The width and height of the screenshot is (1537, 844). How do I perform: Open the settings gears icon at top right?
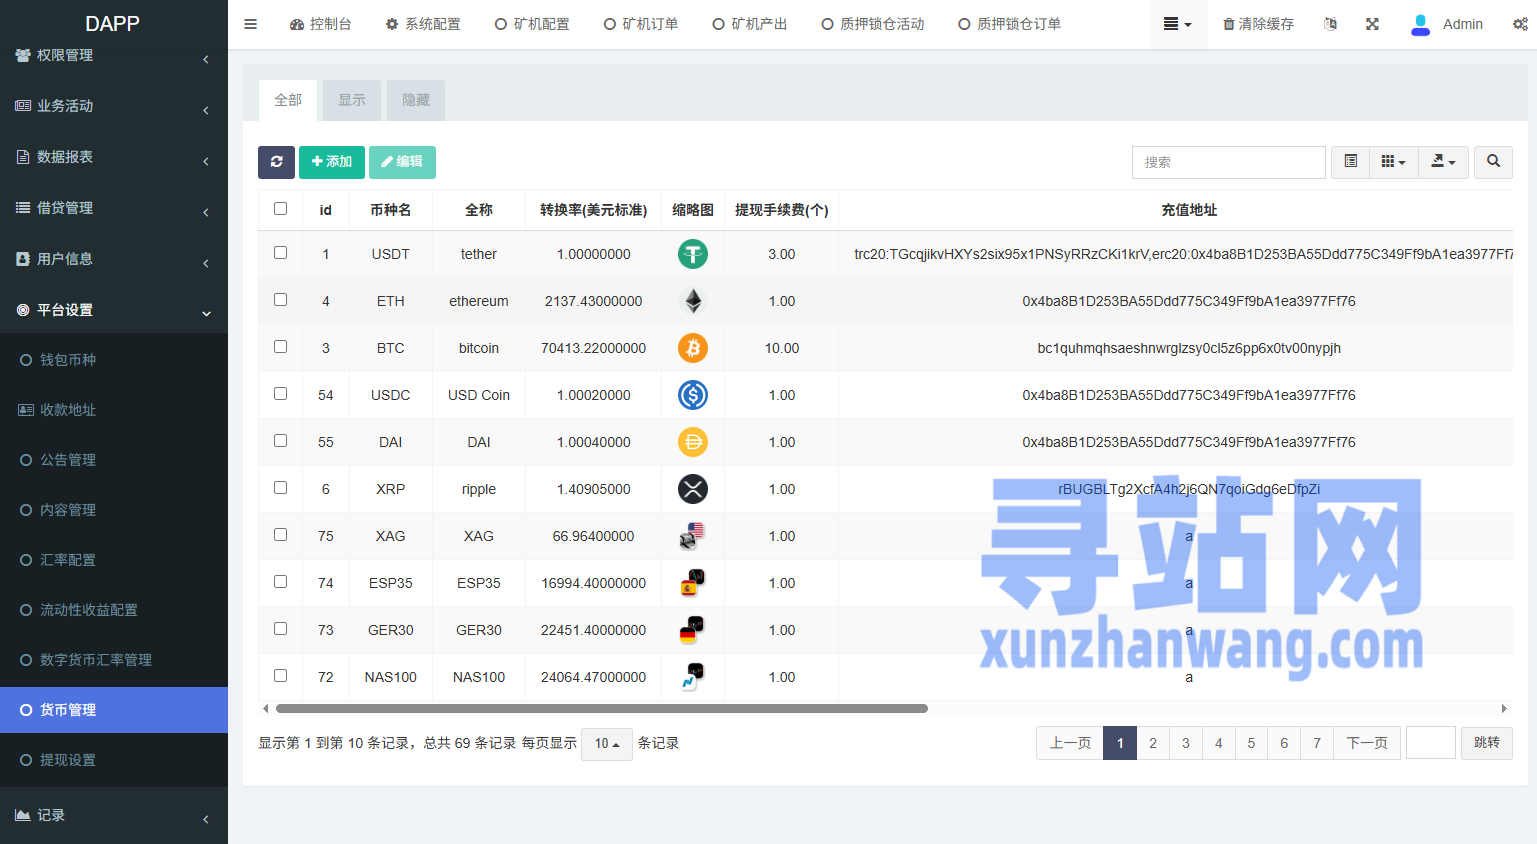[x=1520, y=24]
